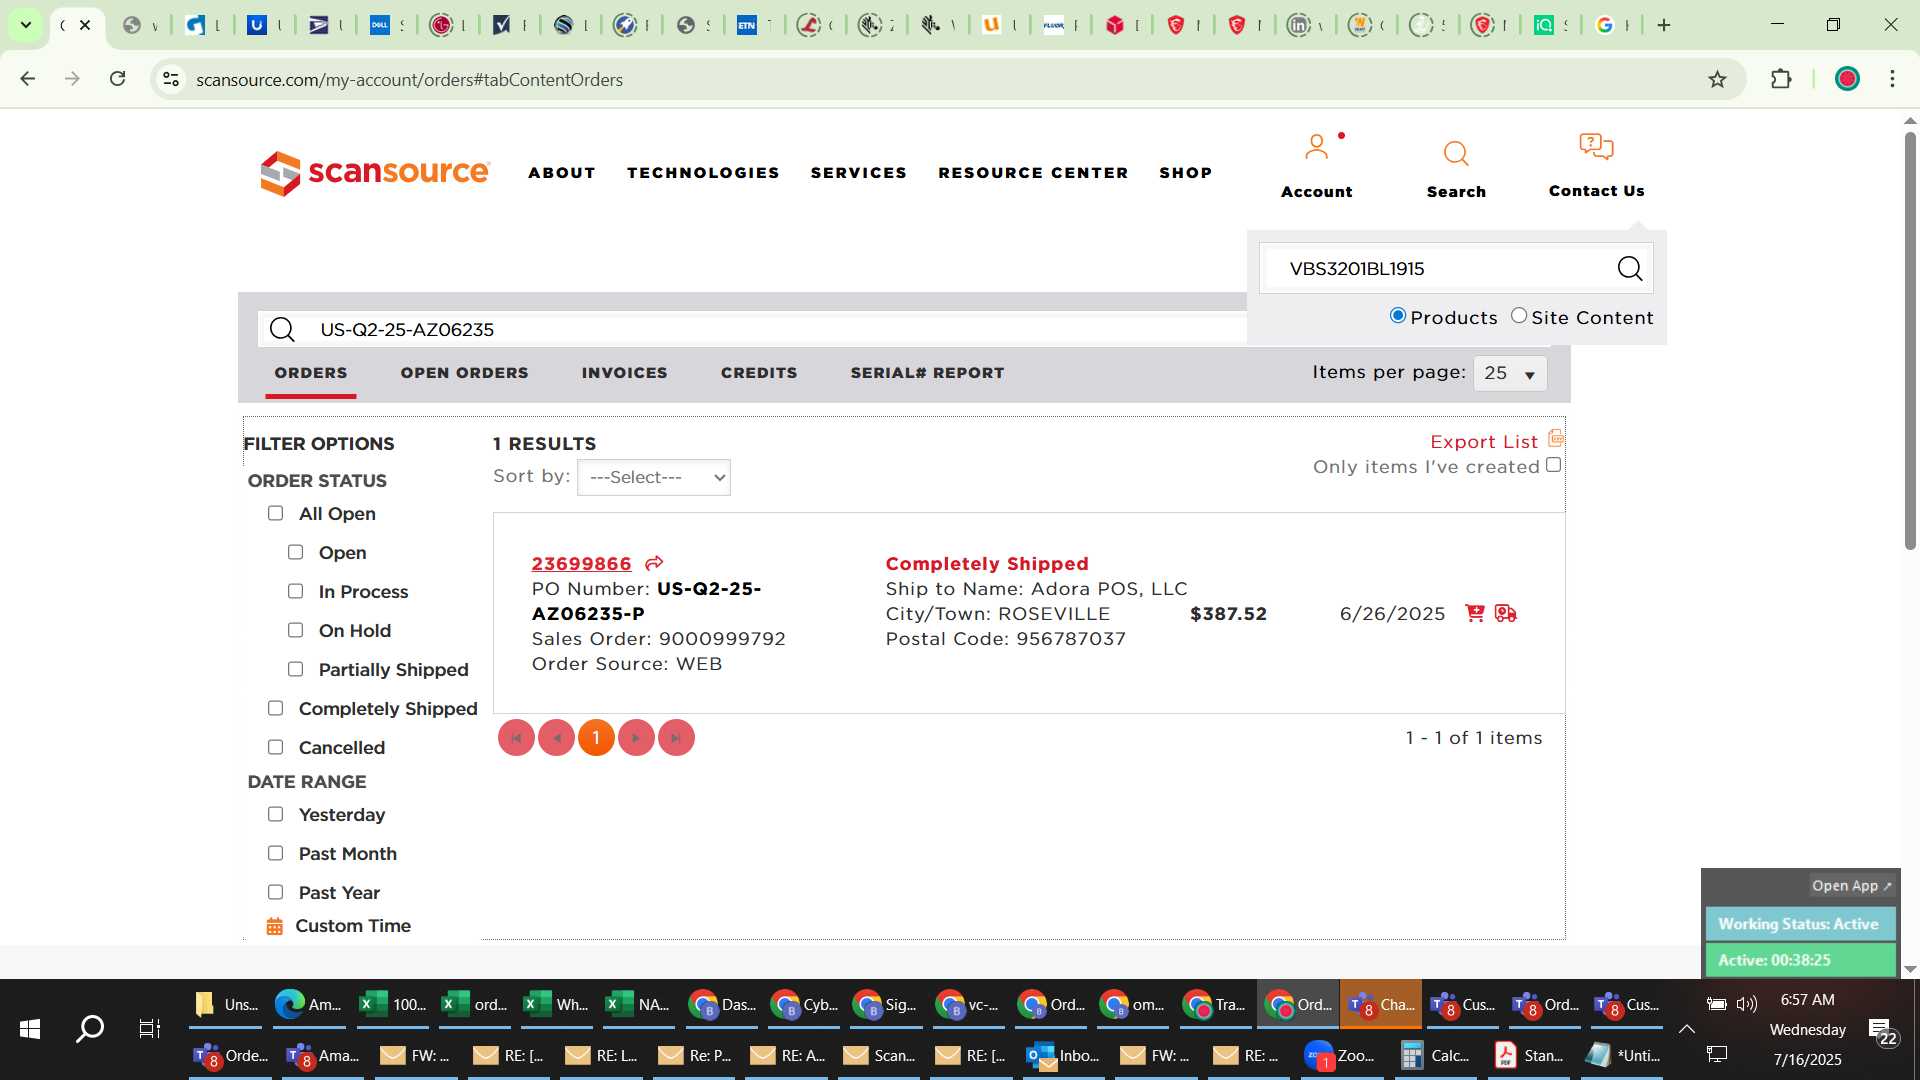Open the Resource Center menu
Screen dimensions: 1920x1080
click(1033, 173)
